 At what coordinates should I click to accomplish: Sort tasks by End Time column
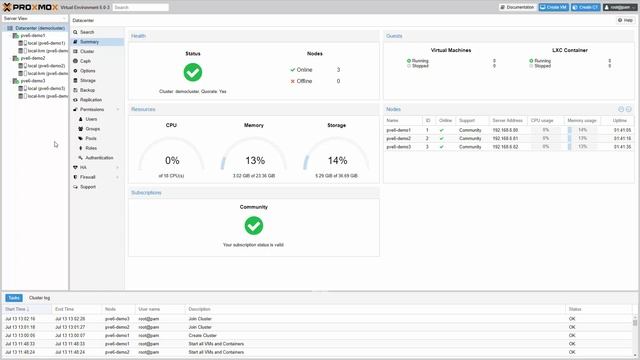(x=76, y=309)
